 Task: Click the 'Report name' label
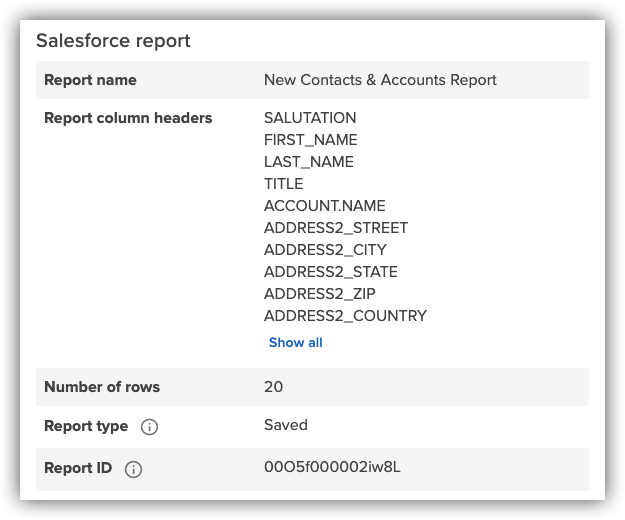[x=90, y=80]
